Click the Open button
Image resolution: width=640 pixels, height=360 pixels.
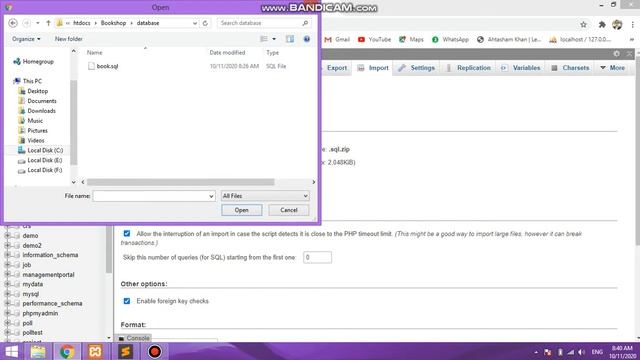(242, 210)
